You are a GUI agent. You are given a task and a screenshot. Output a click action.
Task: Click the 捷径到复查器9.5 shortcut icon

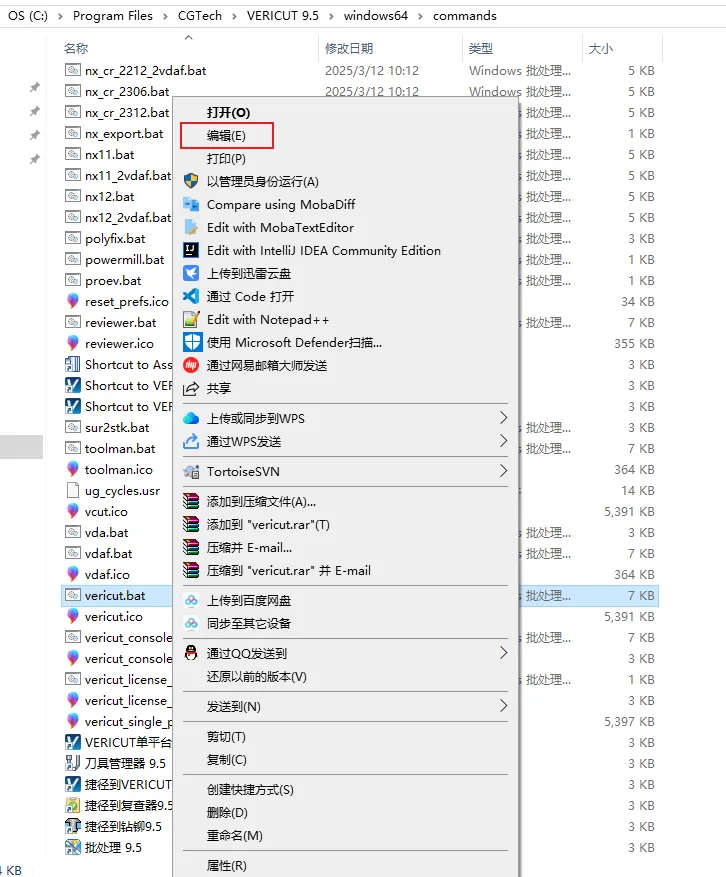[73, 805]
